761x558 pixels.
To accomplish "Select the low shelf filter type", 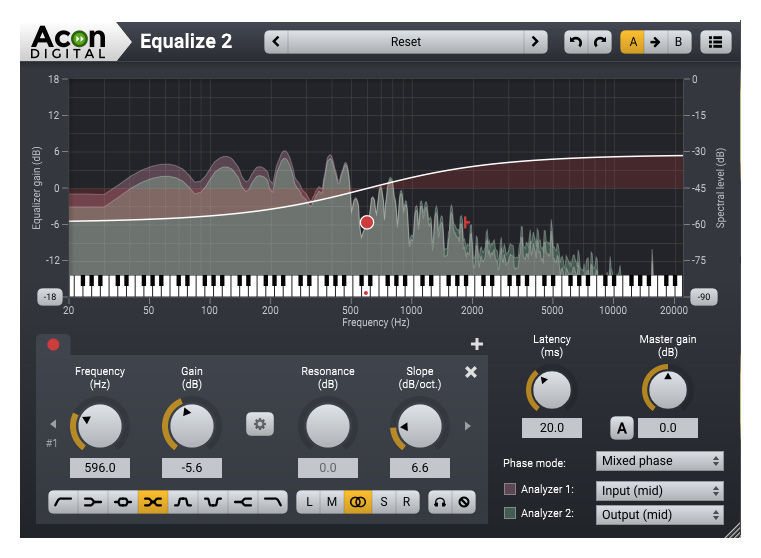I will coord(93,502).
